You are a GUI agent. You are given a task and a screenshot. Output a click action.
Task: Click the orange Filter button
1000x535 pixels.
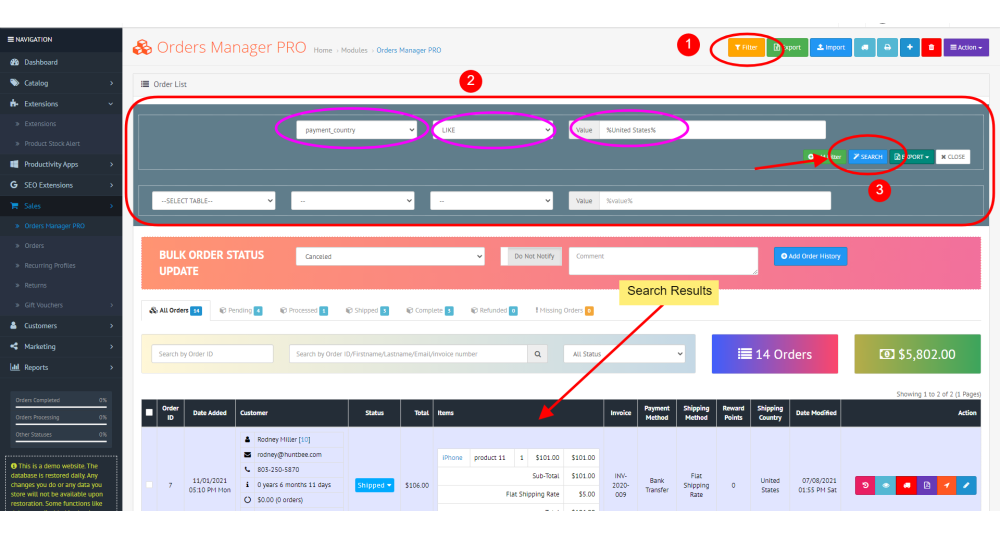(746, 47)
